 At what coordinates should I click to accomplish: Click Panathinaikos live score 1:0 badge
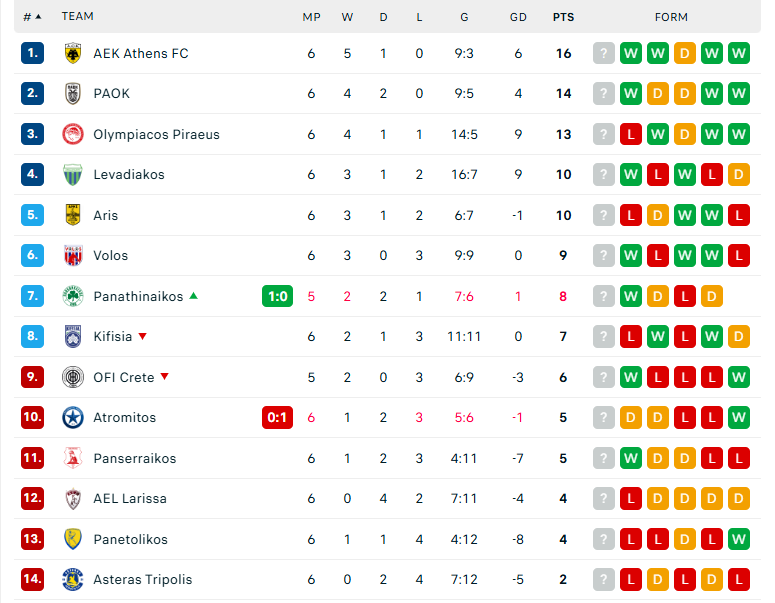point(277,296)
